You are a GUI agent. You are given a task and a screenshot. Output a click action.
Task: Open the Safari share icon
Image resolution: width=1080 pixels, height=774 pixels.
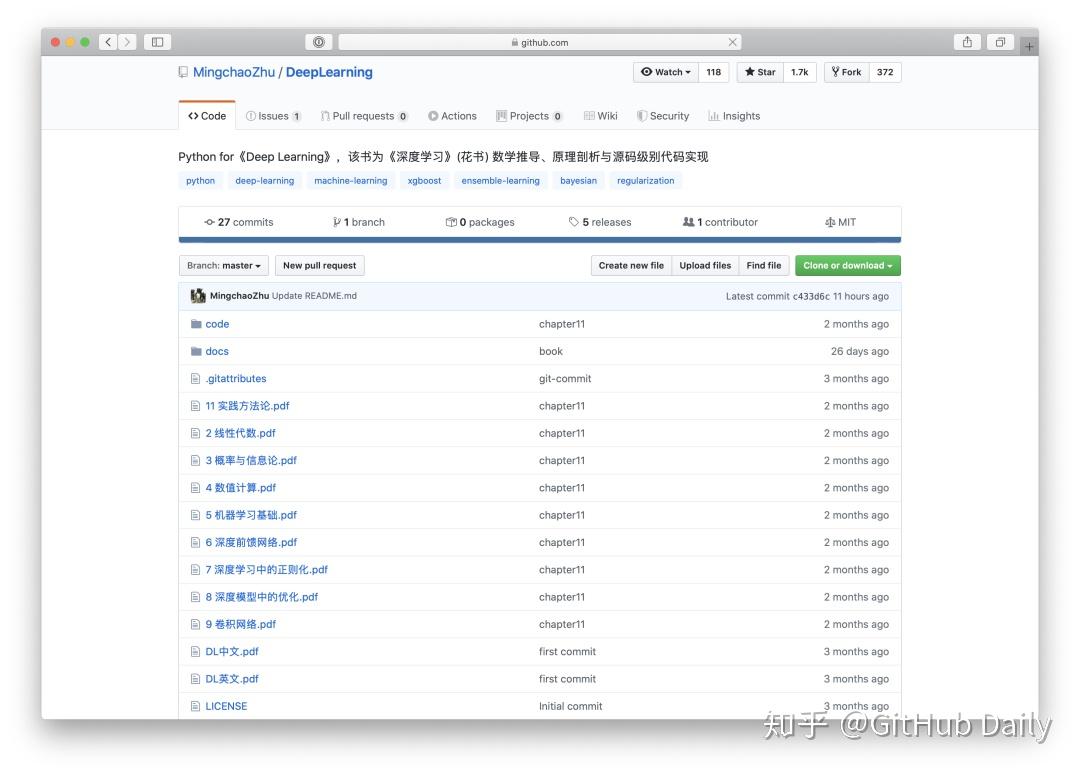[967, 42]
